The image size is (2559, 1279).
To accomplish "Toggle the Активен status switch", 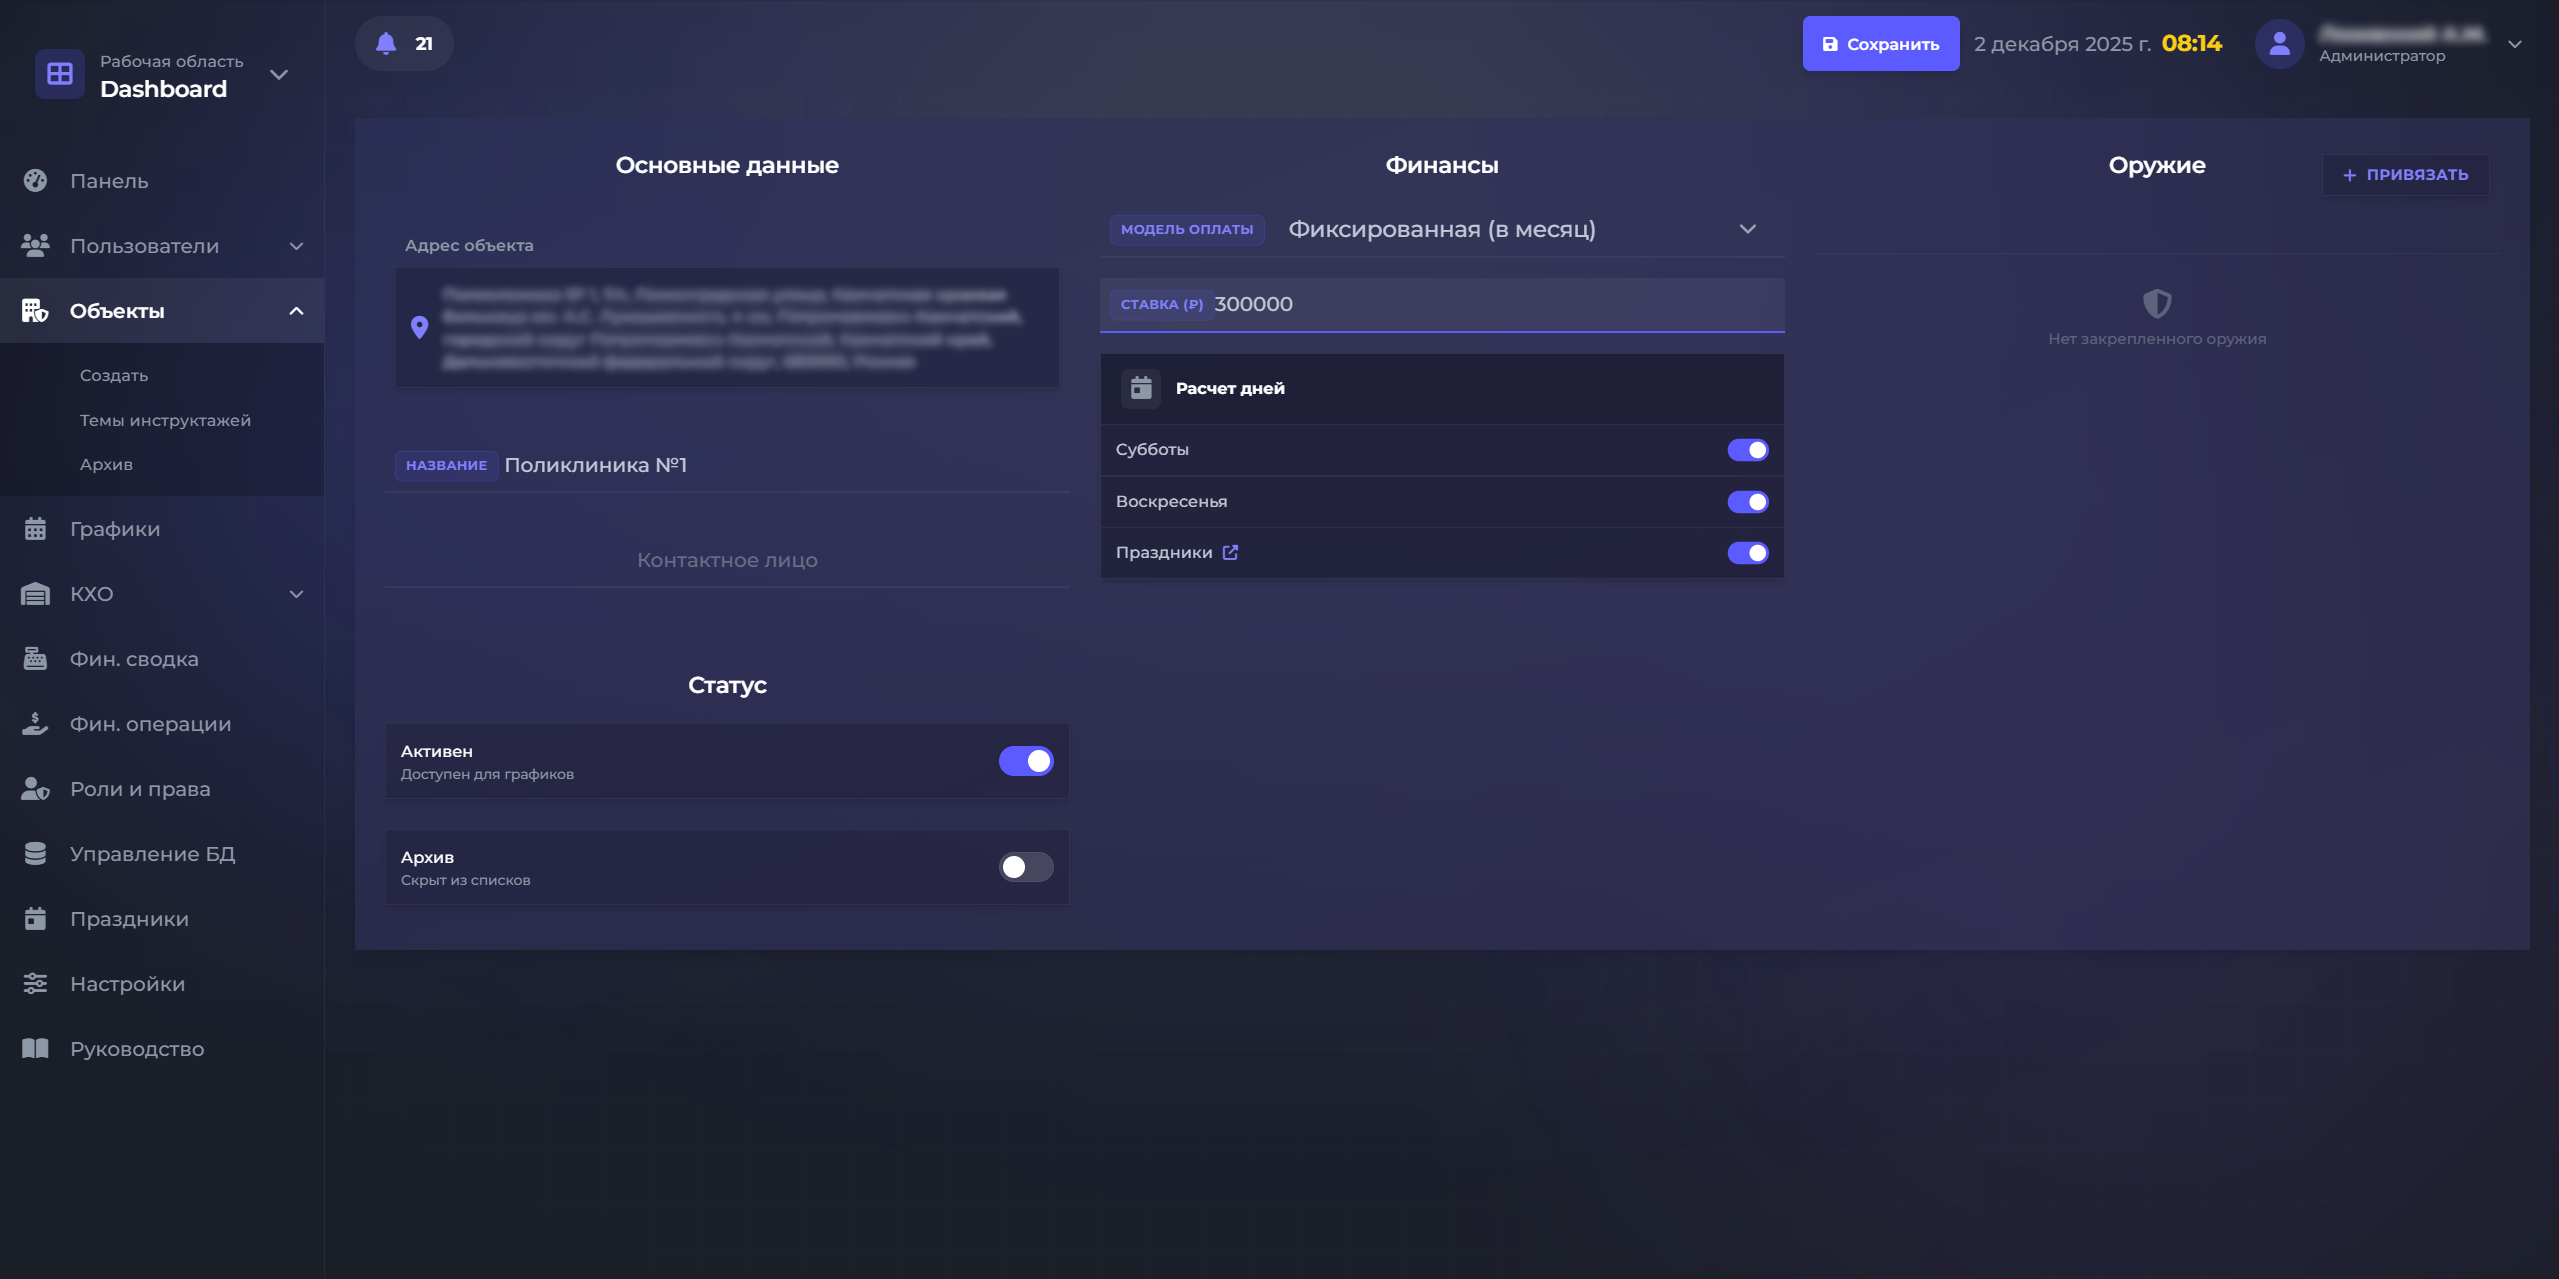I will coord(1025,761).
